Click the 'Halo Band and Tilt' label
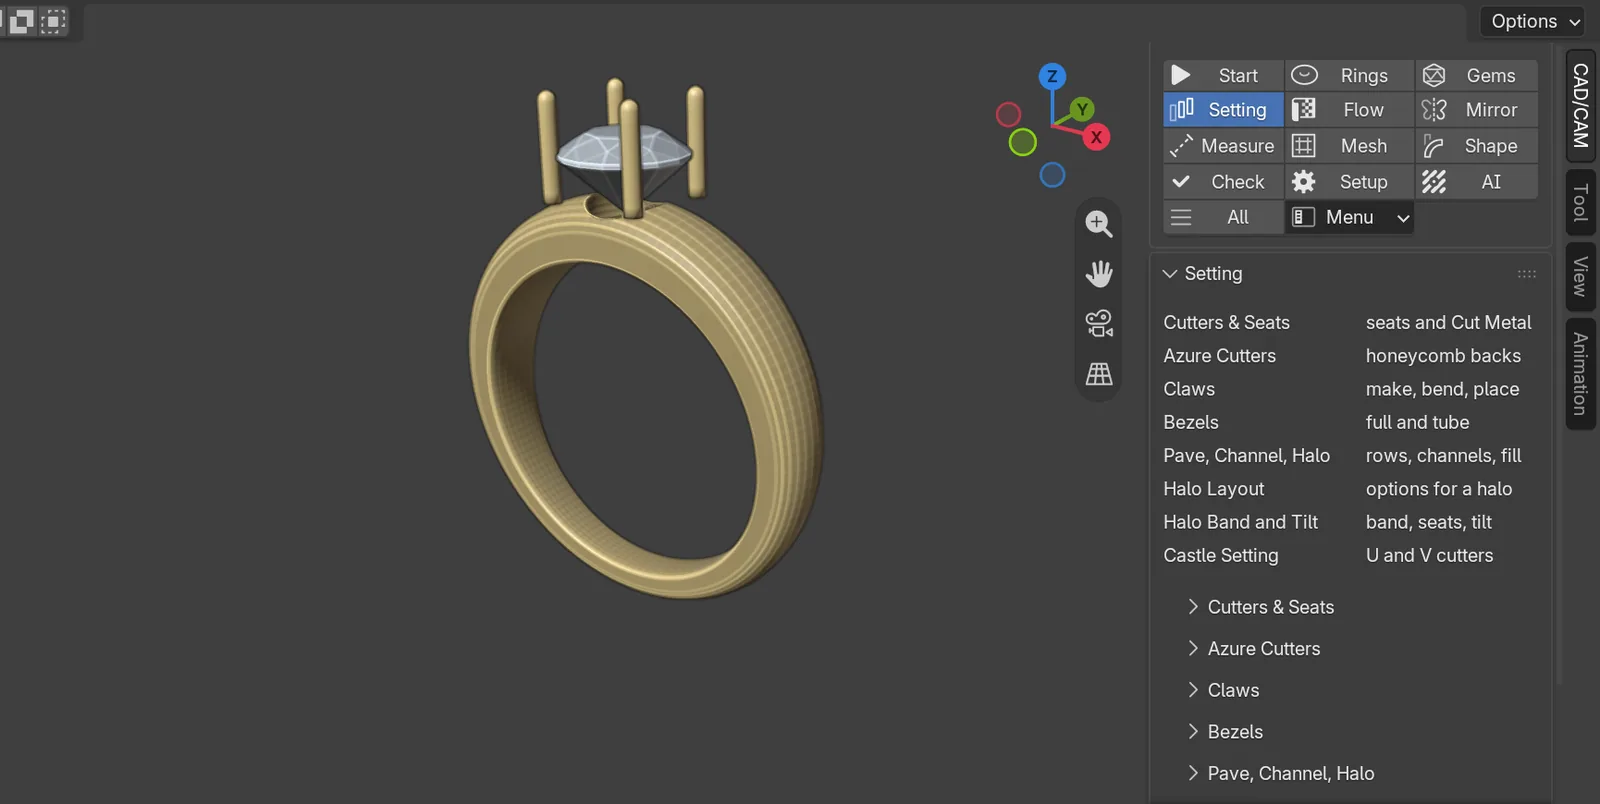The width and height of the screenshot is (1600, 804). pyautogui.click(x=1241, y=522)
